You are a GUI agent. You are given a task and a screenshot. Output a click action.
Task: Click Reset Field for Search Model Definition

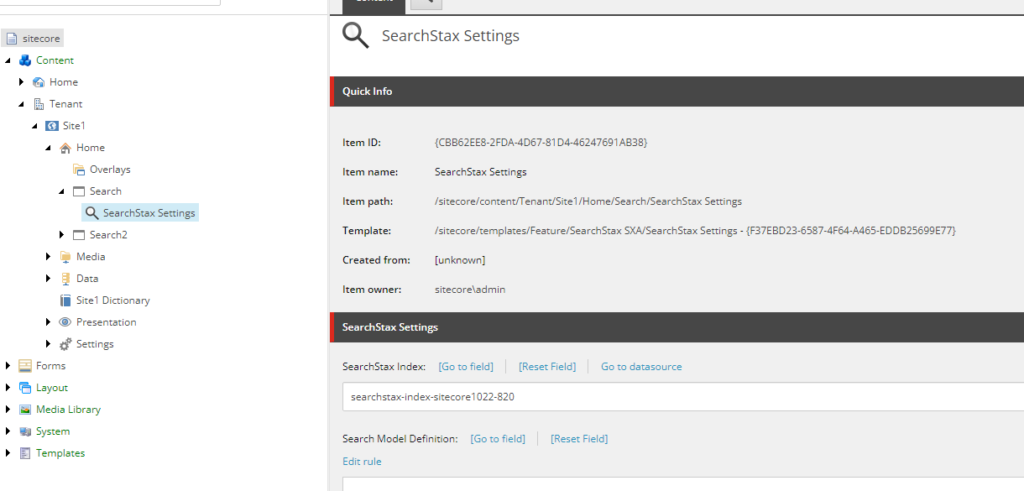tap(579, 439)
